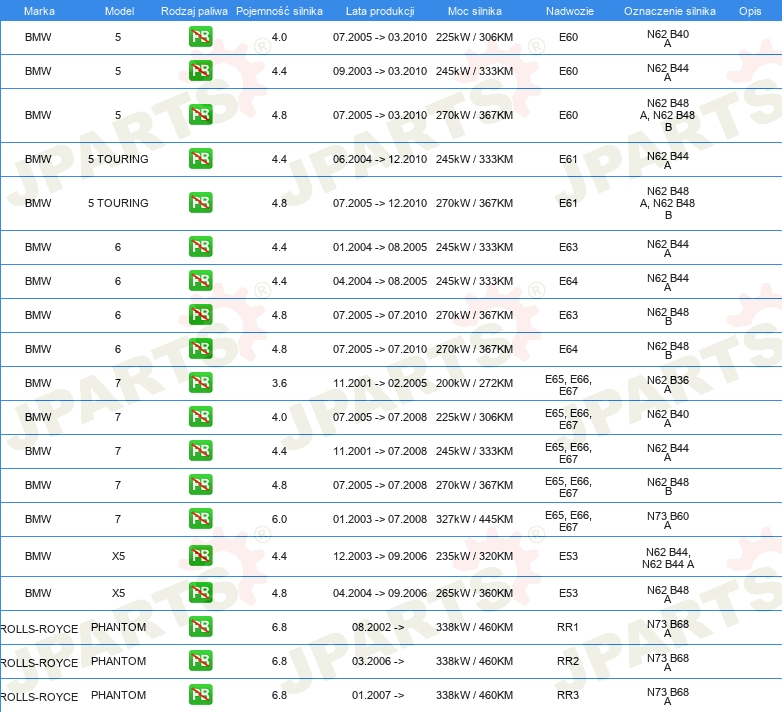Click the 200kW / 272KM engine power cell
Image resolution: width=782 pixels, height=712 pixels.
coord(474,383)
